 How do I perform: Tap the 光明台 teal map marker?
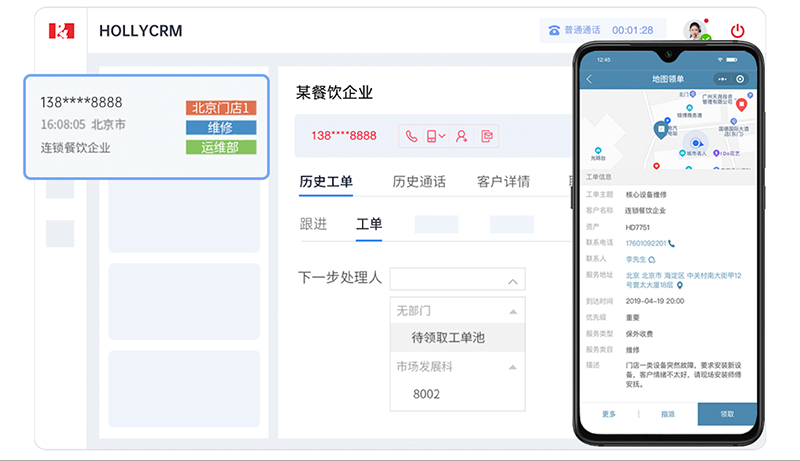point(598,150)
